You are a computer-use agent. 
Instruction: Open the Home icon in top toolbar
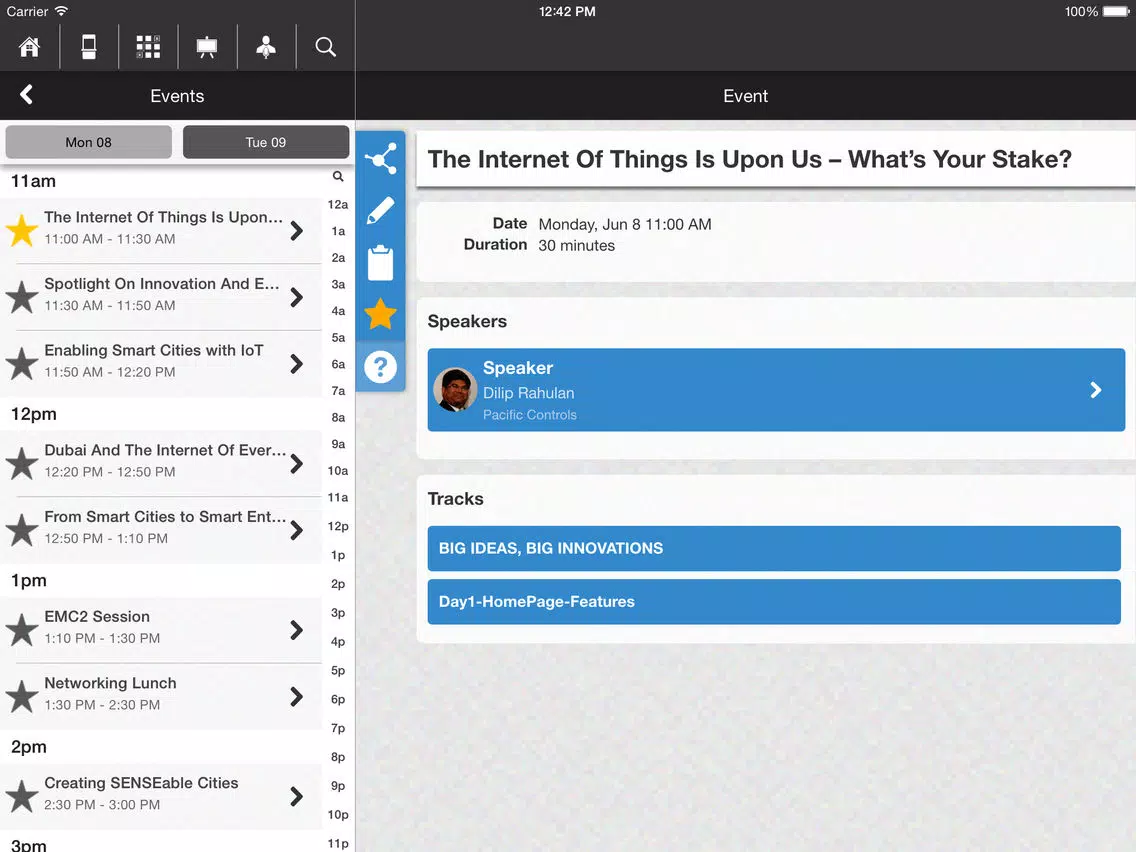(x=30, y=47)
